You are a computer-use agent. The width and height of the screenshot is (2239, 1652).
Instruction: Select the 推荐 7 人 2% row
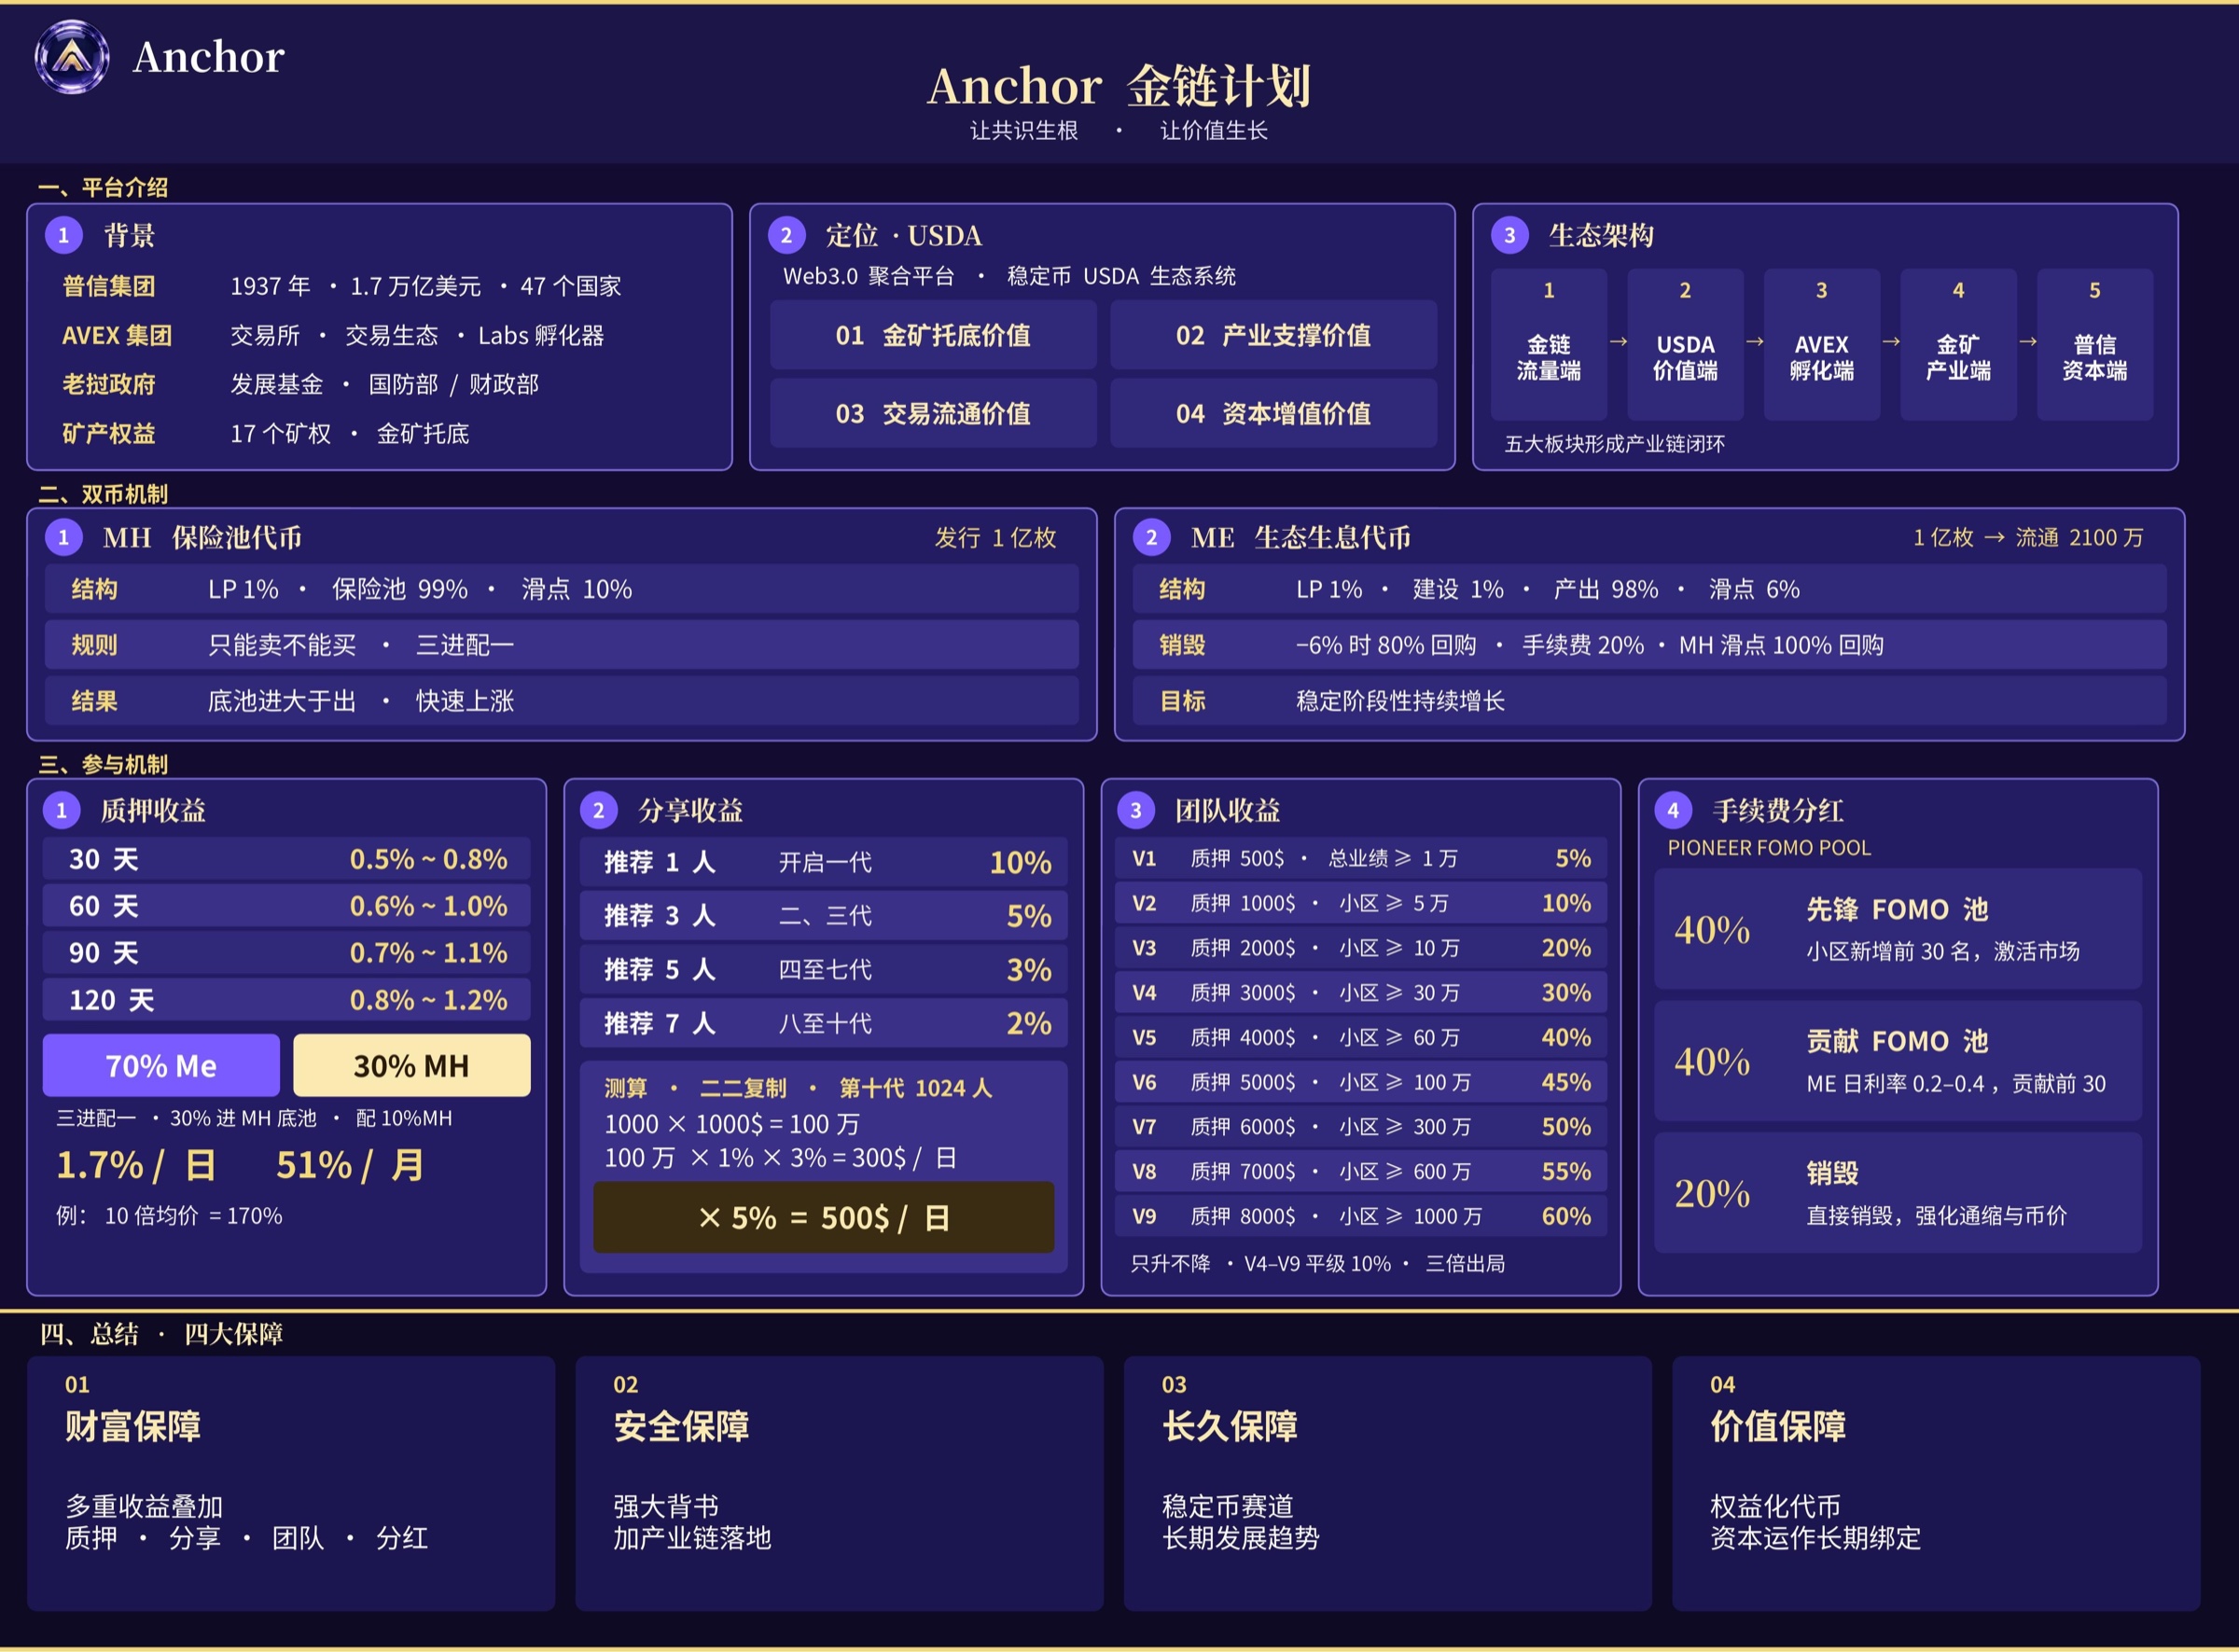824,1024
